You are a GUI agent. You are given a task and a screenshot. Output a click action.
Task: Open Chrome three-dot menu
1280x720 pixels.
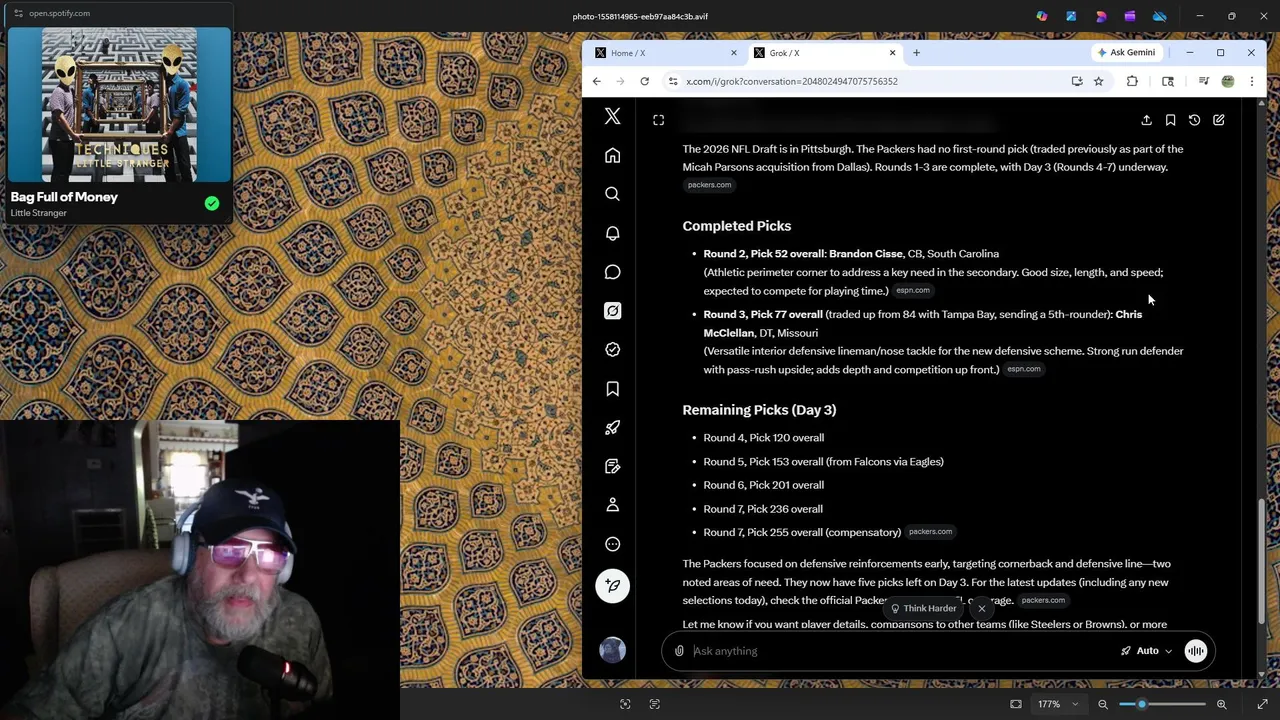pyautogui.click(x=1251, y=81)
